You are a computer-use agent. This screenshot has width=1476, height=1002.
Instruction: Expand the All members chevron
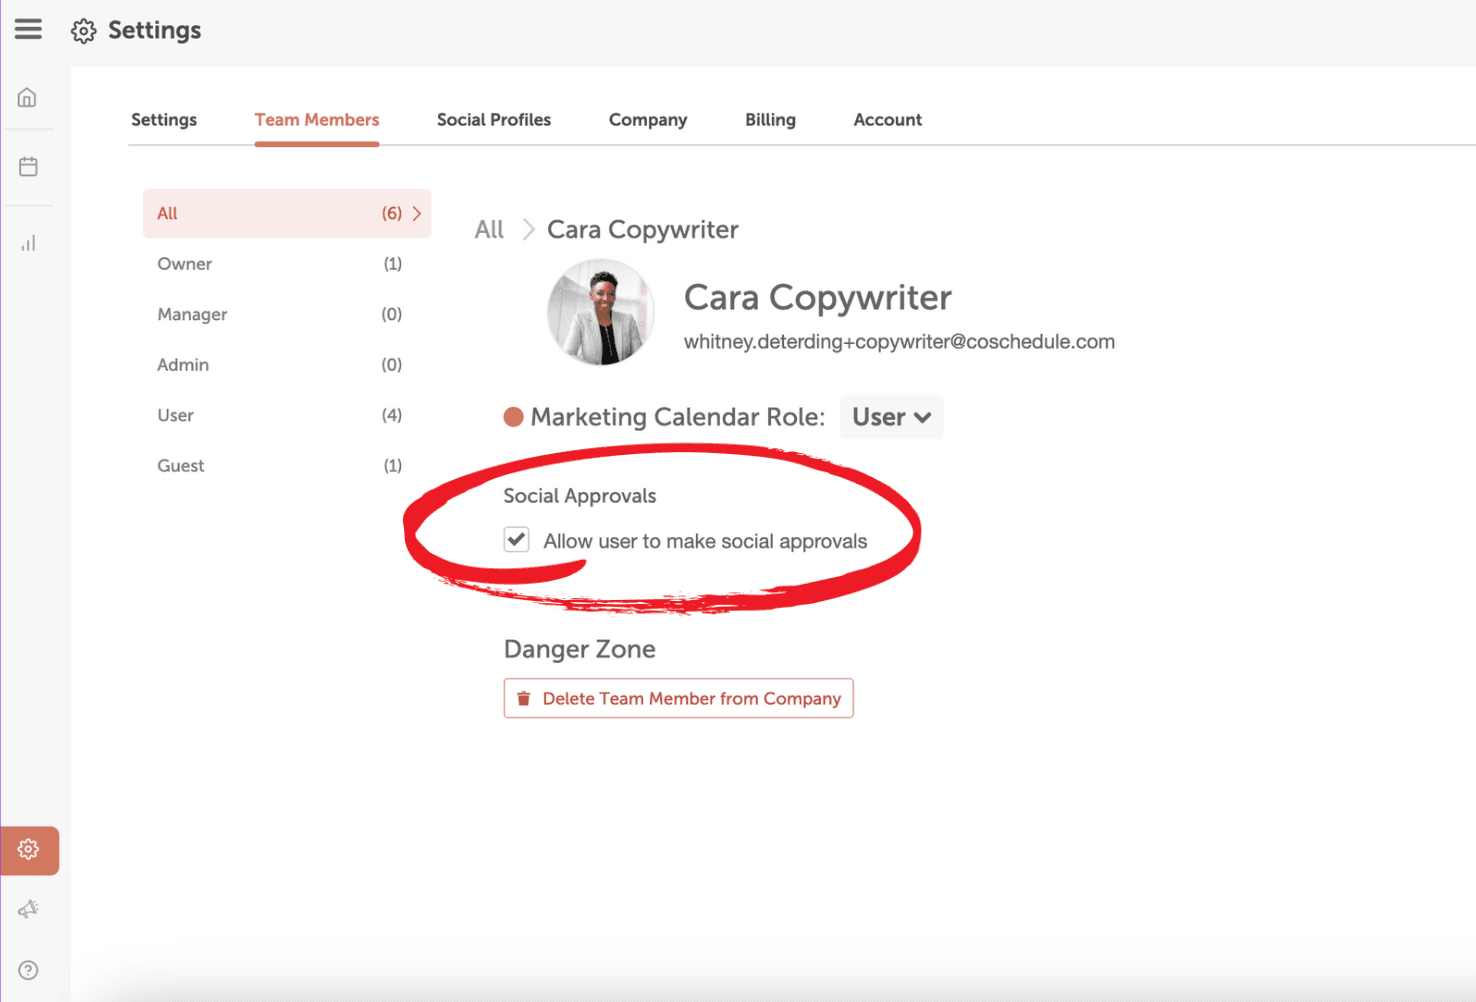point(417,214)
